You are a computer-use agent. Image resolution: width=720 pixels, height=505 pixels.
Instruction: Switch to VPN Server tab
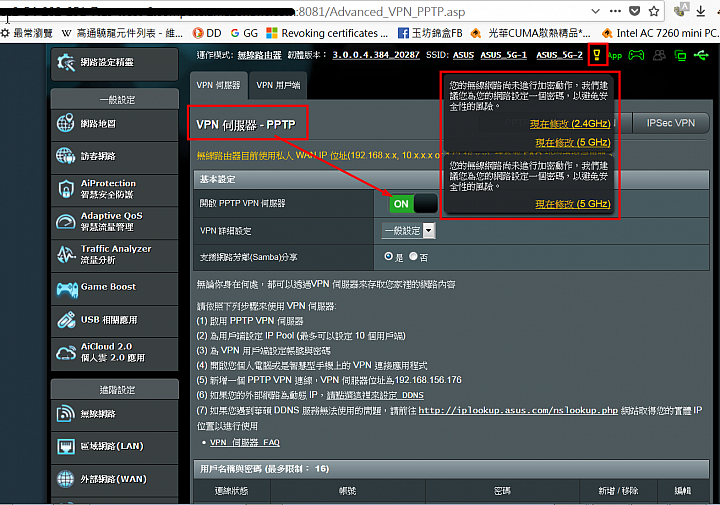(x=219, y=85)
